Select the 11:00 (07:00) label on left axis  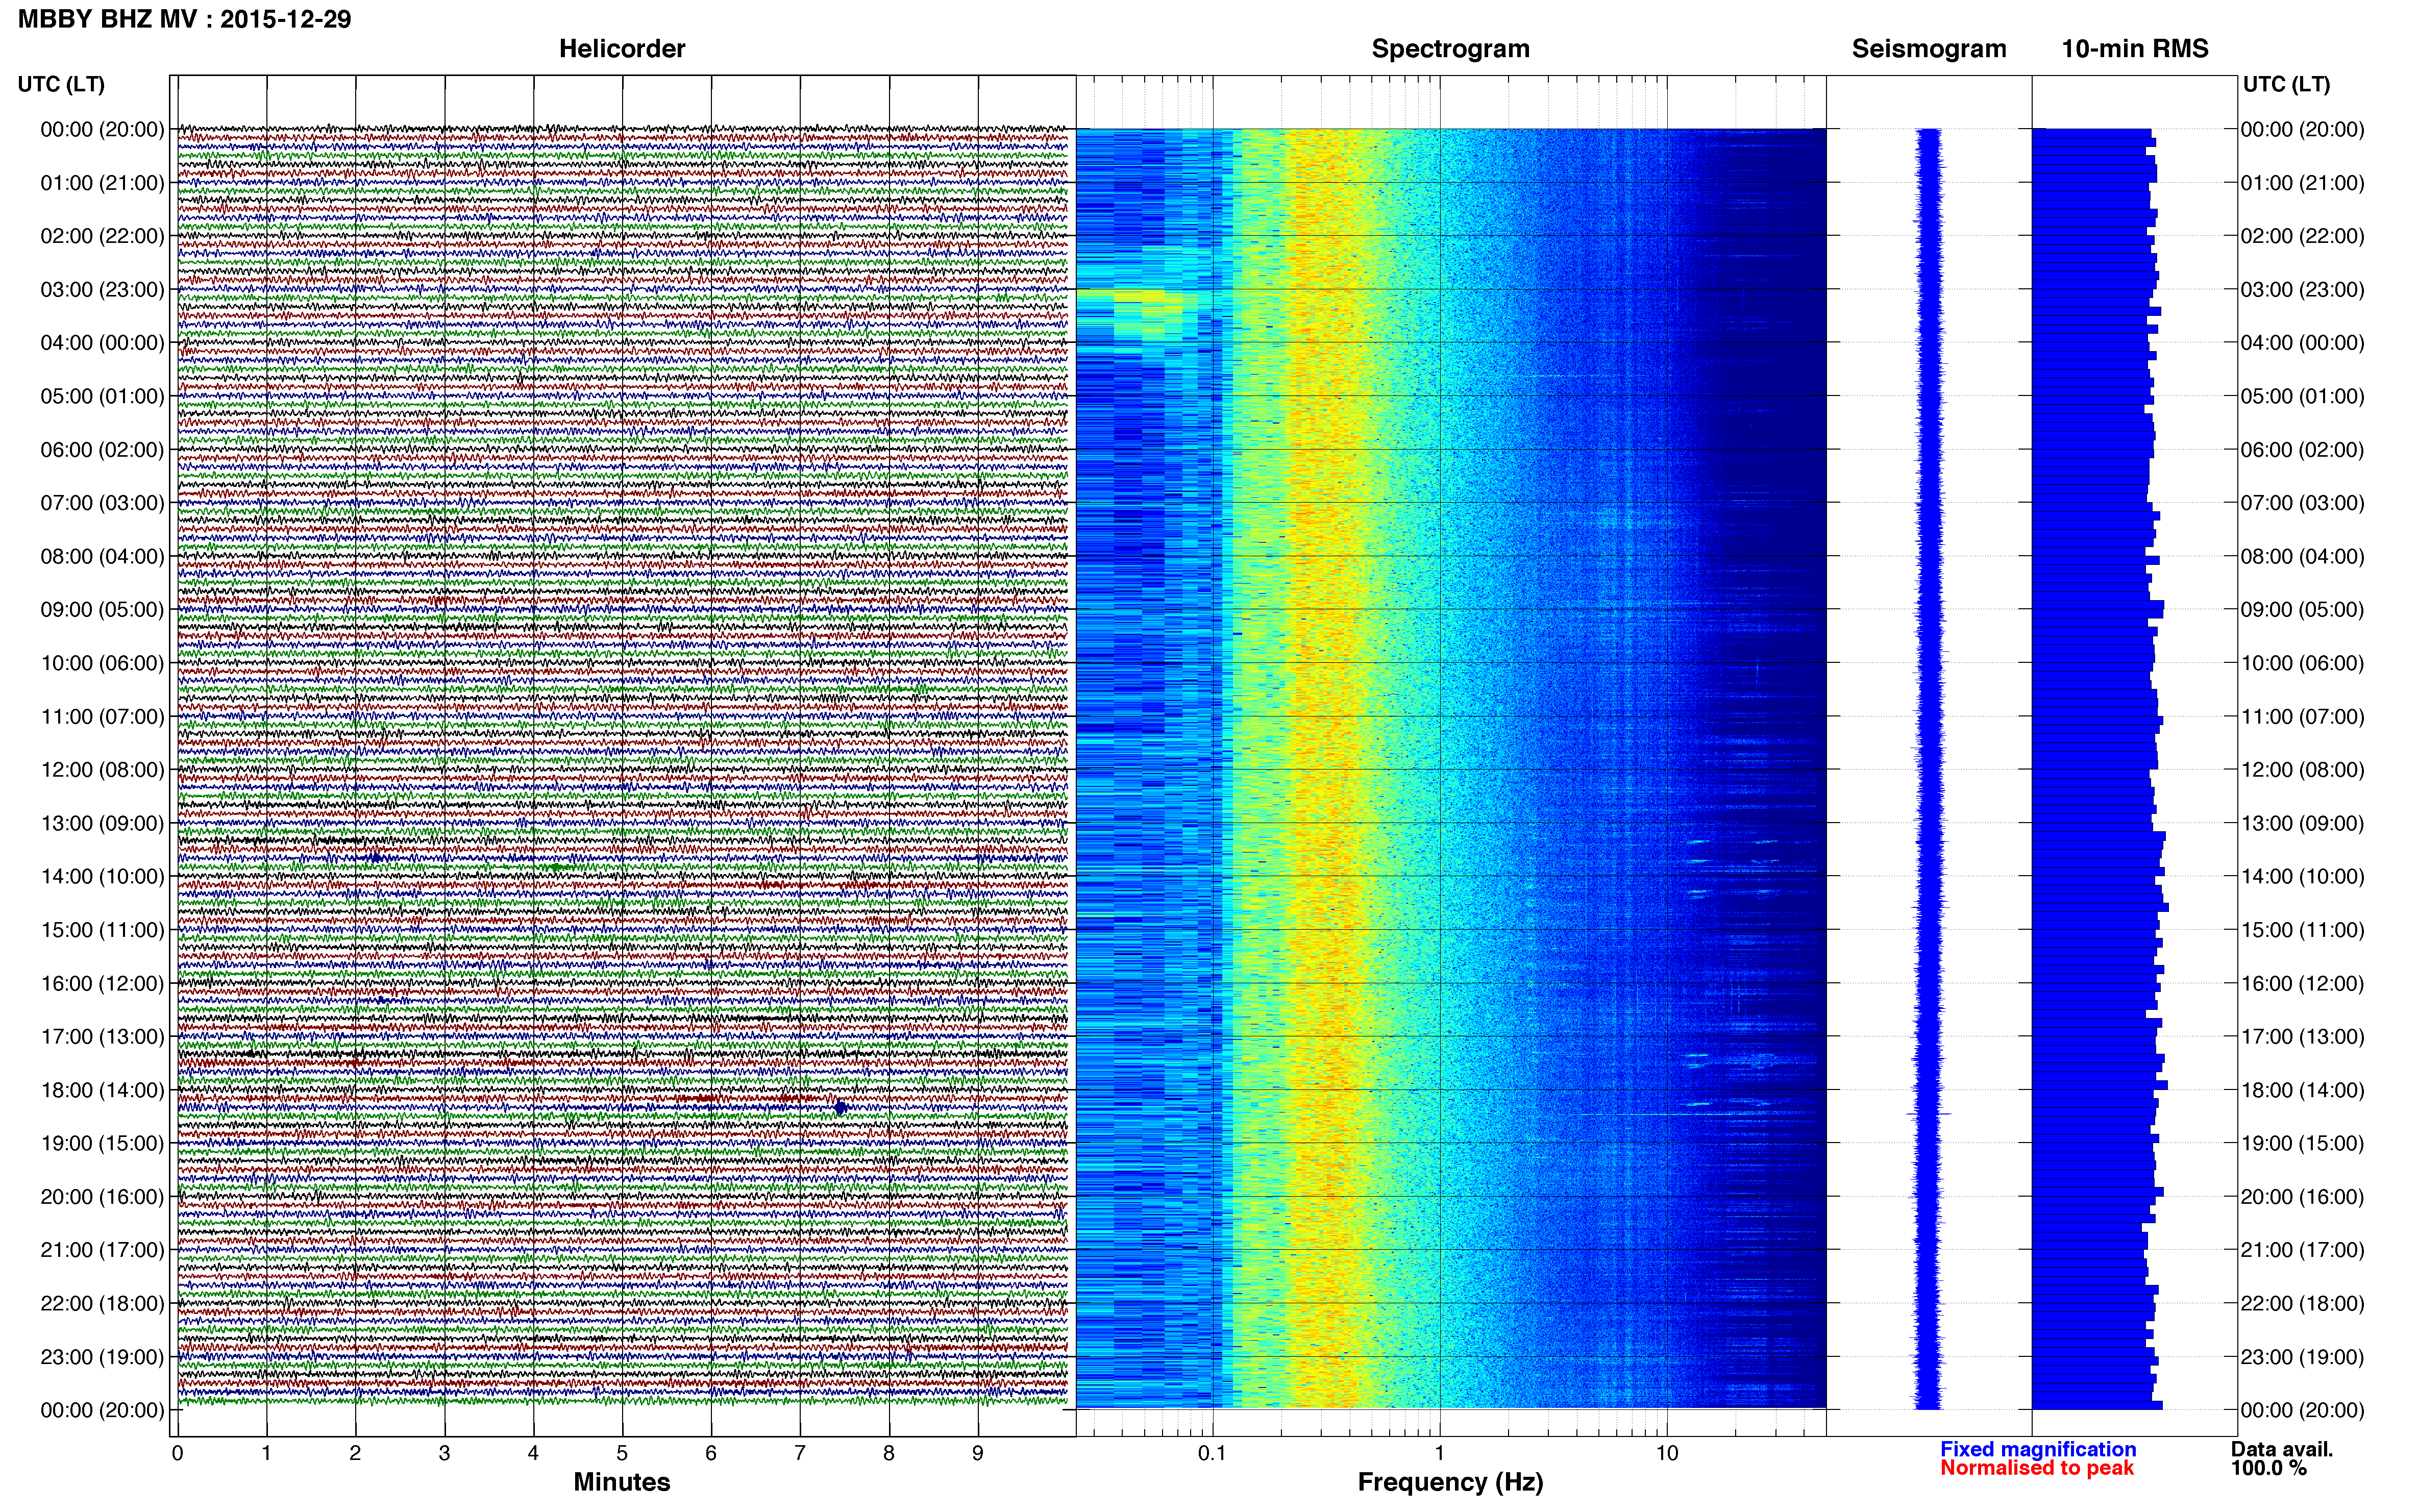(x=102, y=717)
